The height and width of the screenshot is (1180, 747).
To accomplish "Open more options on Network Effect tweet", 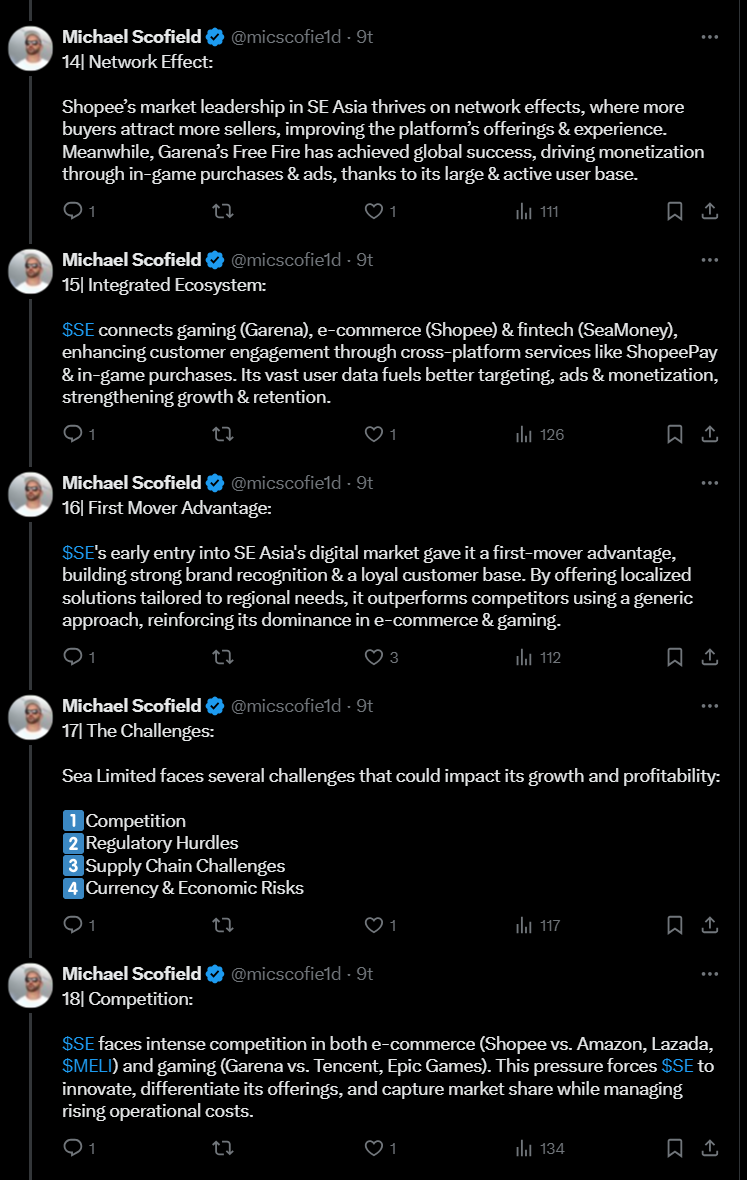I will (709, 37).
